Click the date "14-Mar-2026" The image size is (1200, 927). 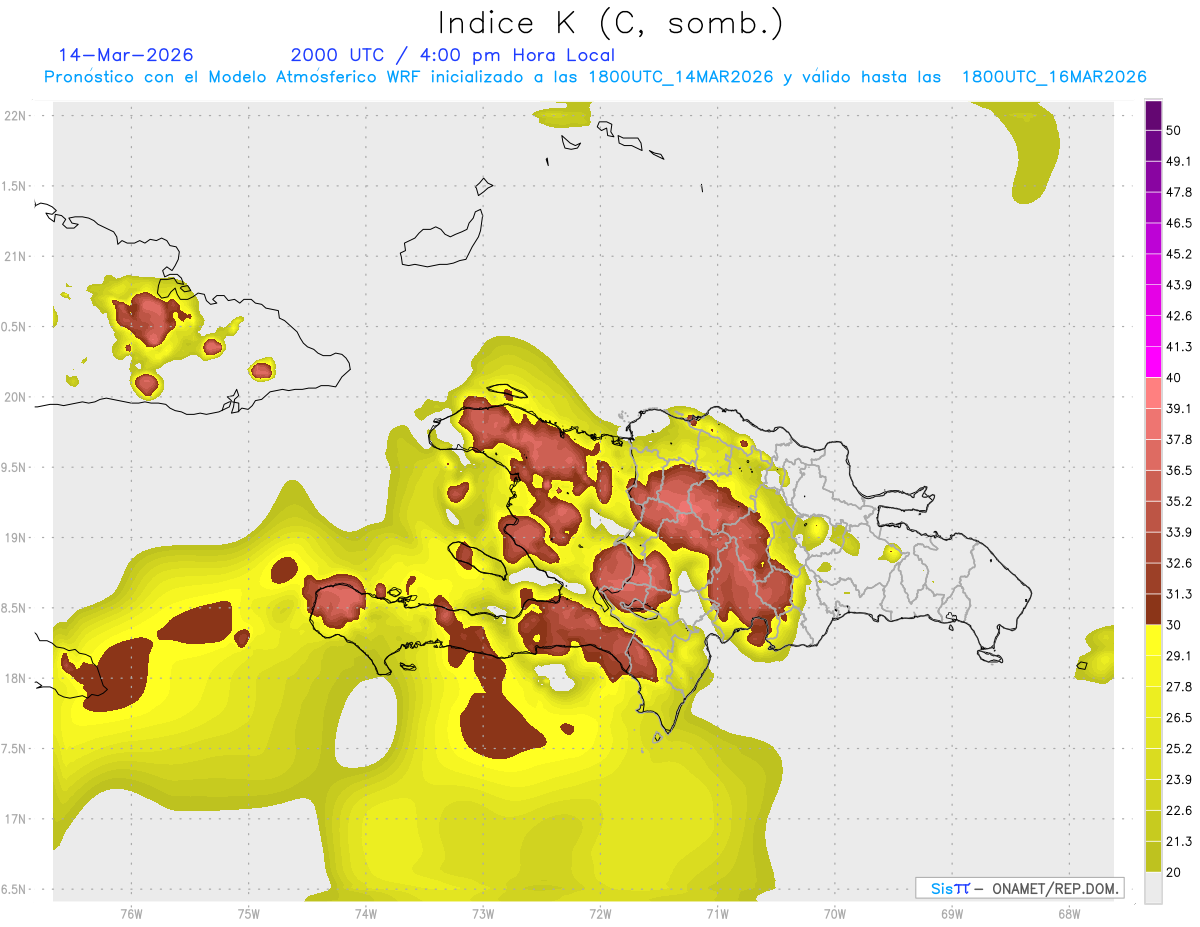click(126, 55)
